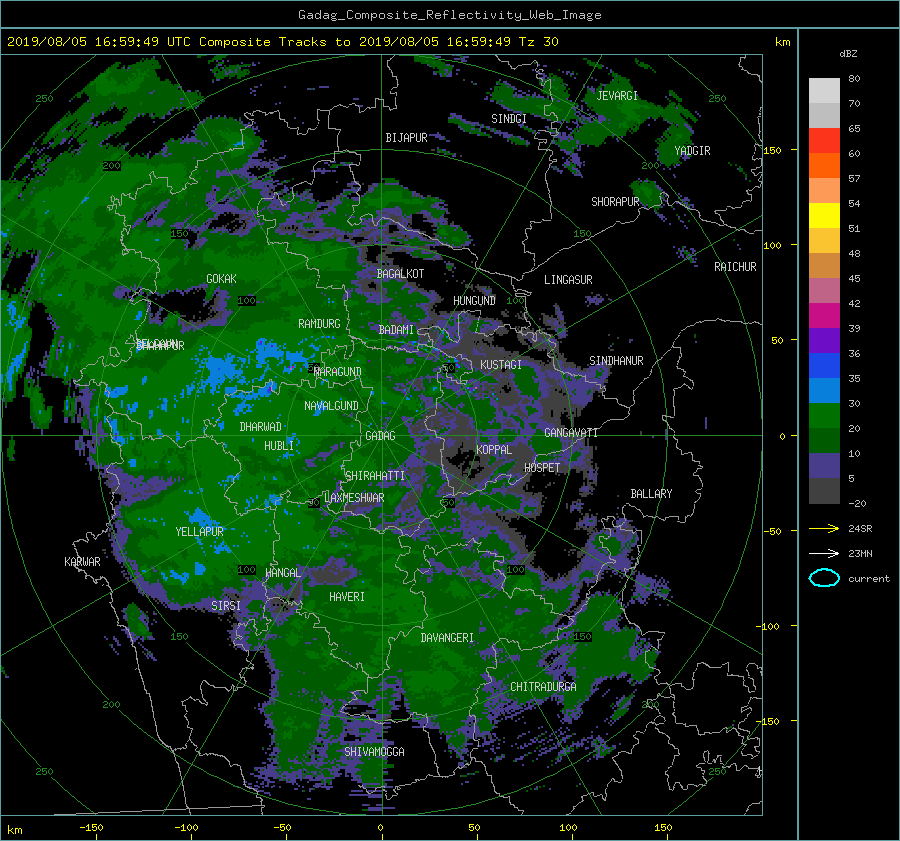900x841 pixels.
Task: Select the HUNGUND town label
Action: pos(474,301)
